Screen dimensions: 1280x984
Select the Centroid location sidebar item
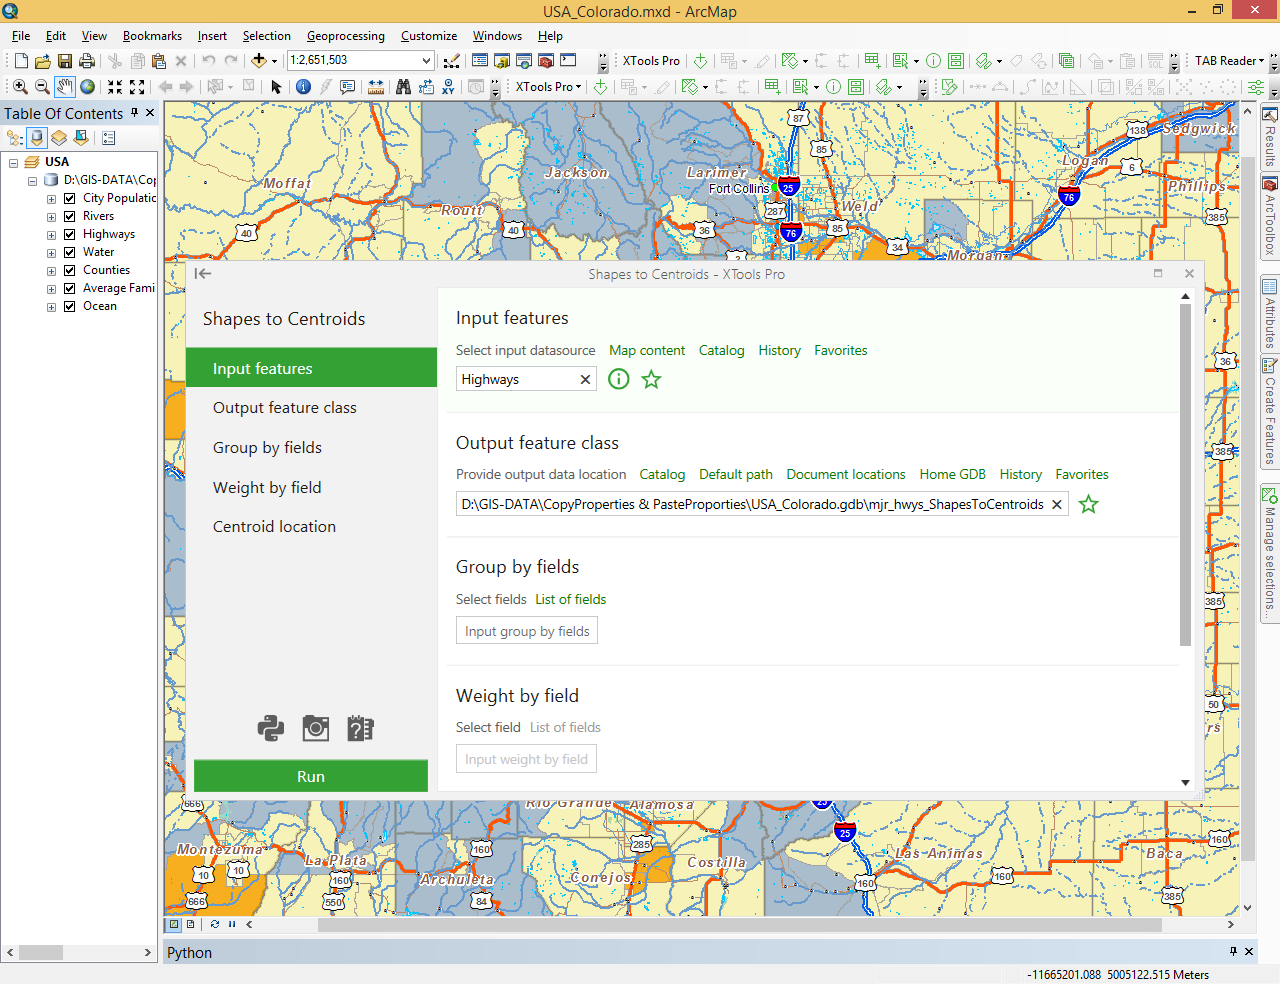pyautogui.click(x=312, y=527)
